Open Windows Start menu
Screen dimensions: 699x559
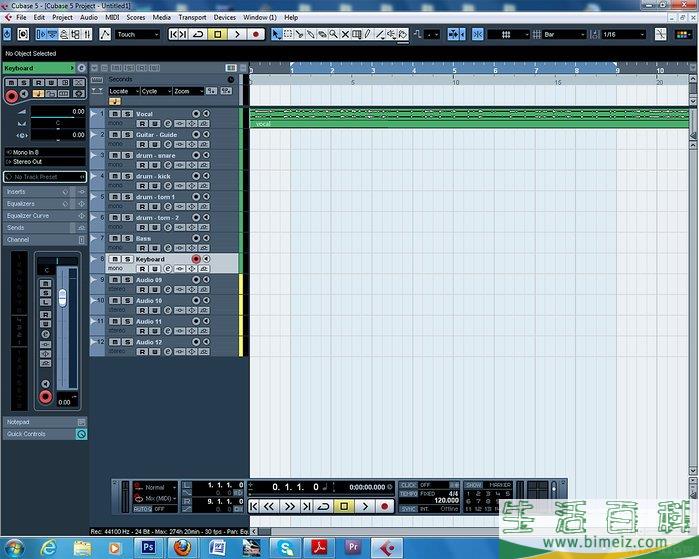14,547
